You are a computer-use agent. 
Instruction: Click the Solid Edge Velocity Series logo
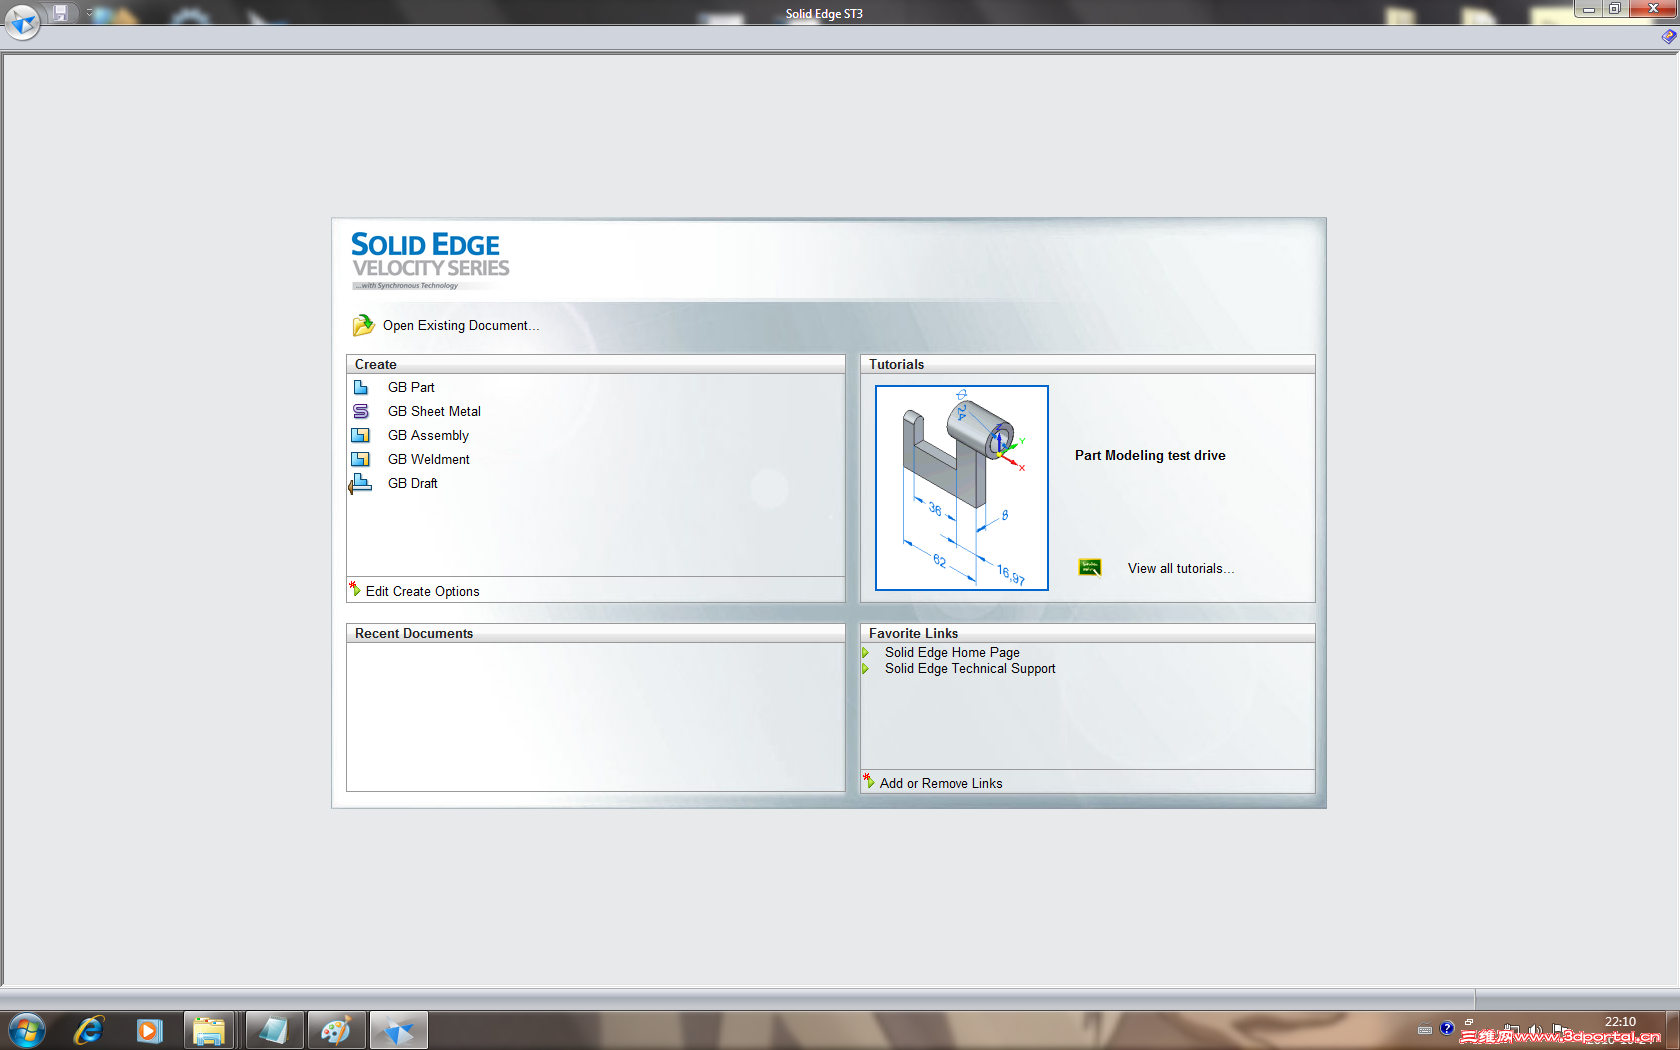(430, 260)
